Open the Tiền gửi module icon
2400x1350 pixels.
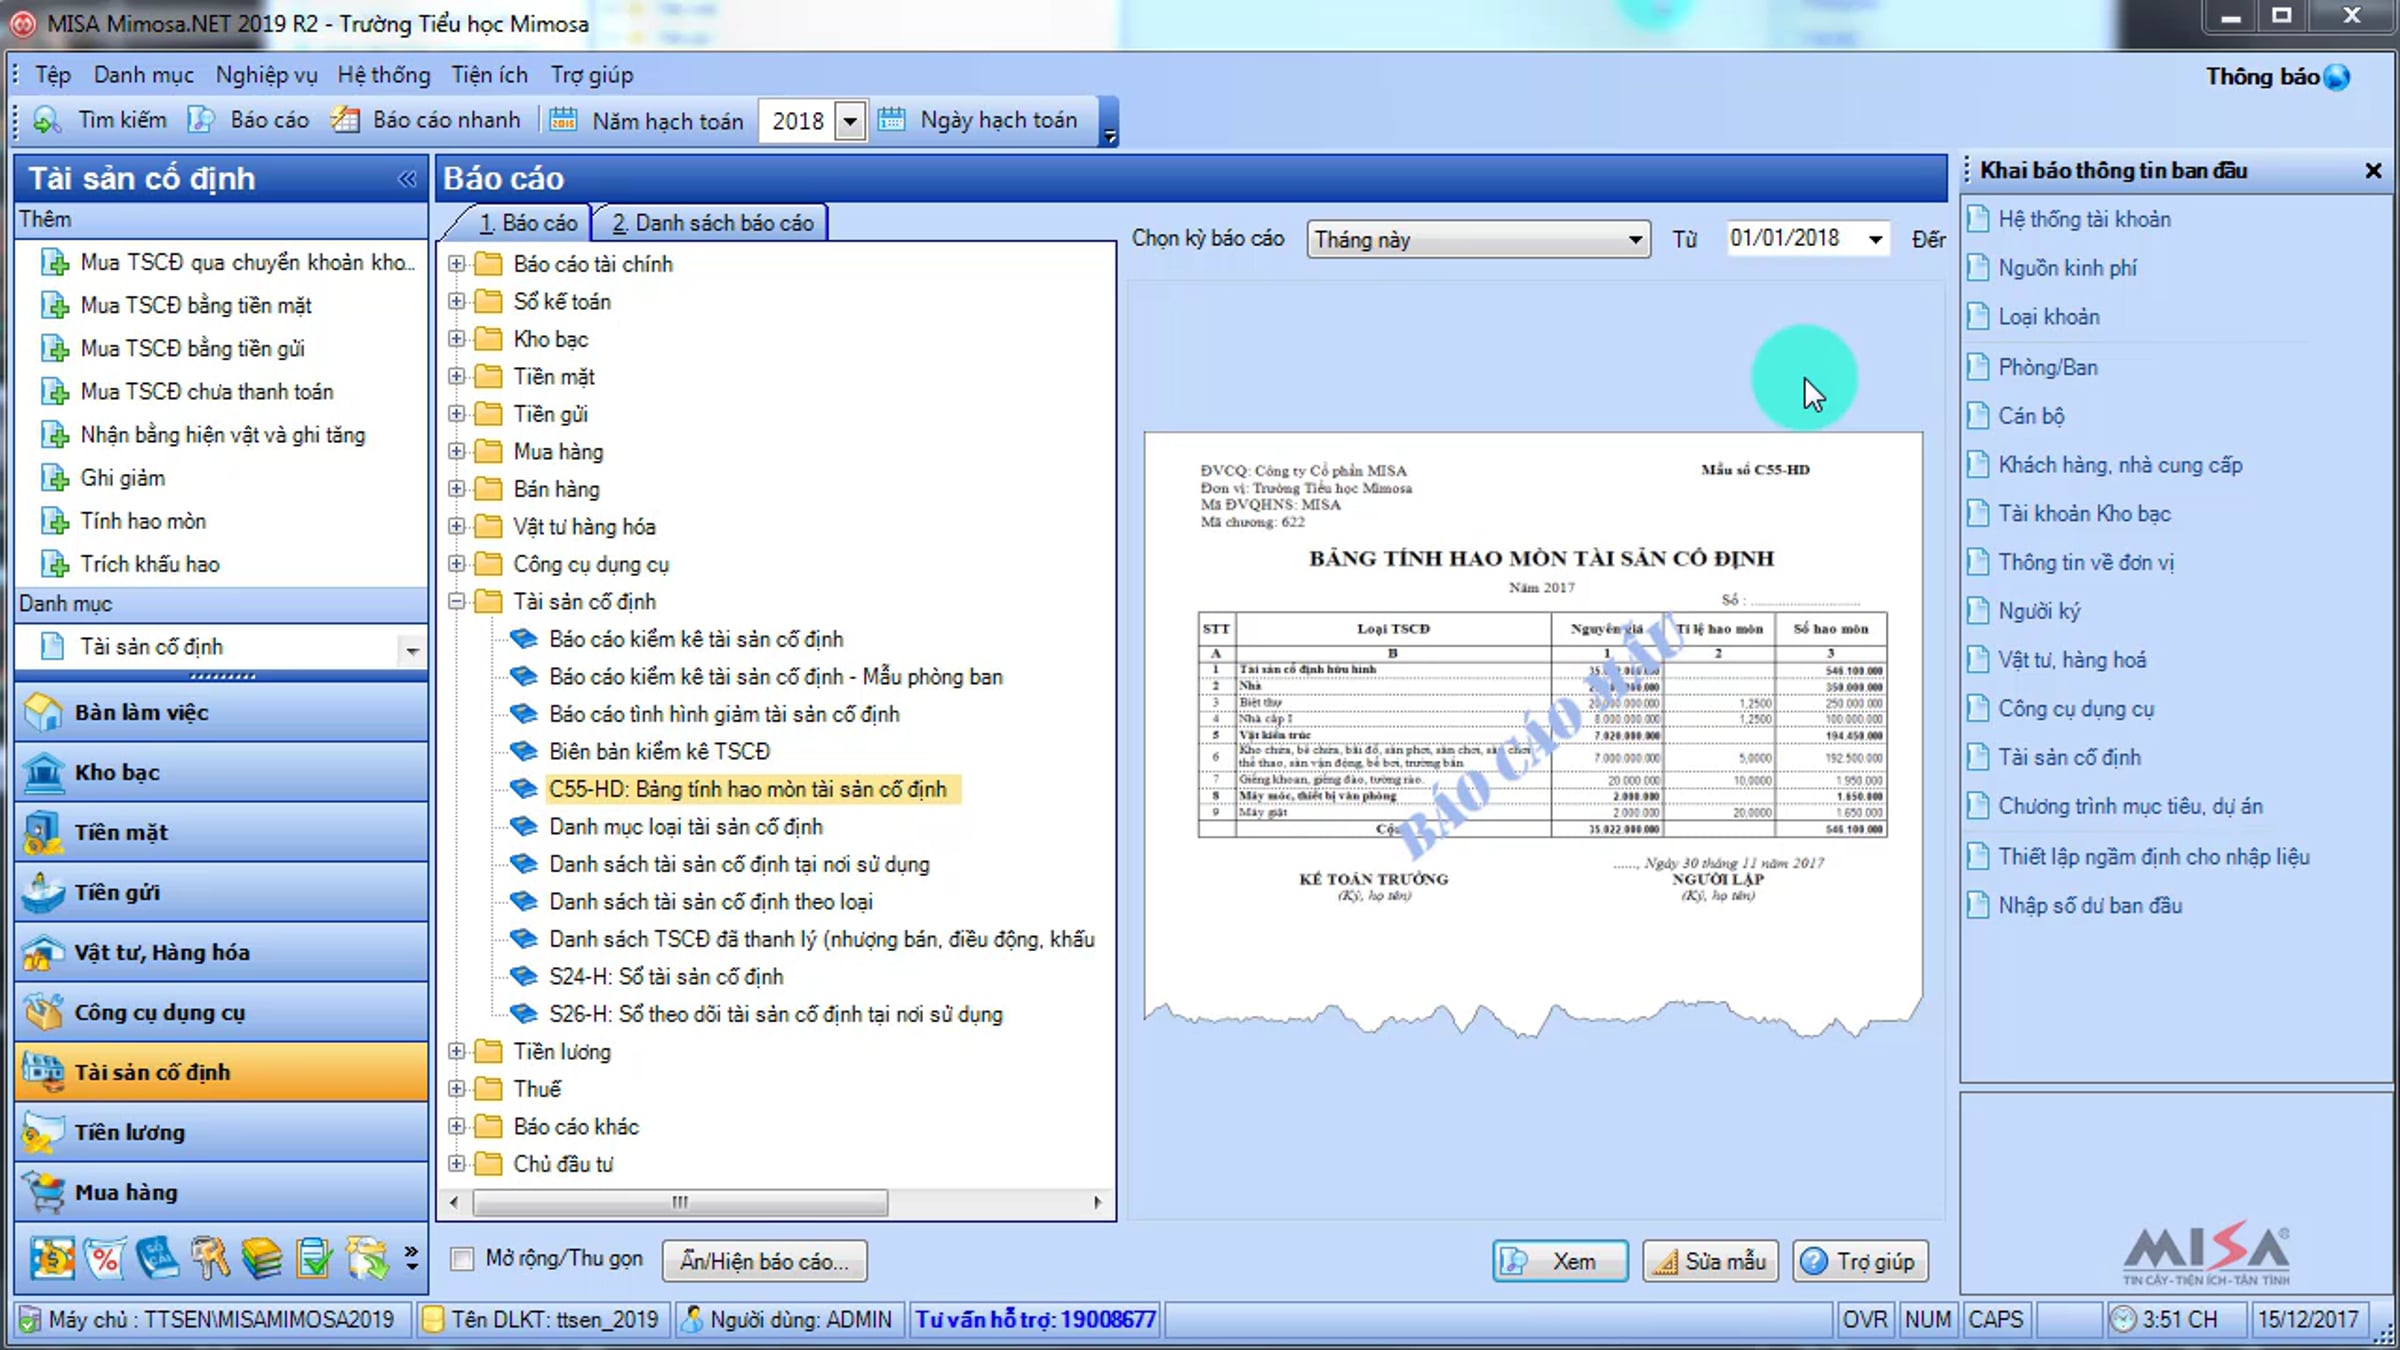point(43,892)
